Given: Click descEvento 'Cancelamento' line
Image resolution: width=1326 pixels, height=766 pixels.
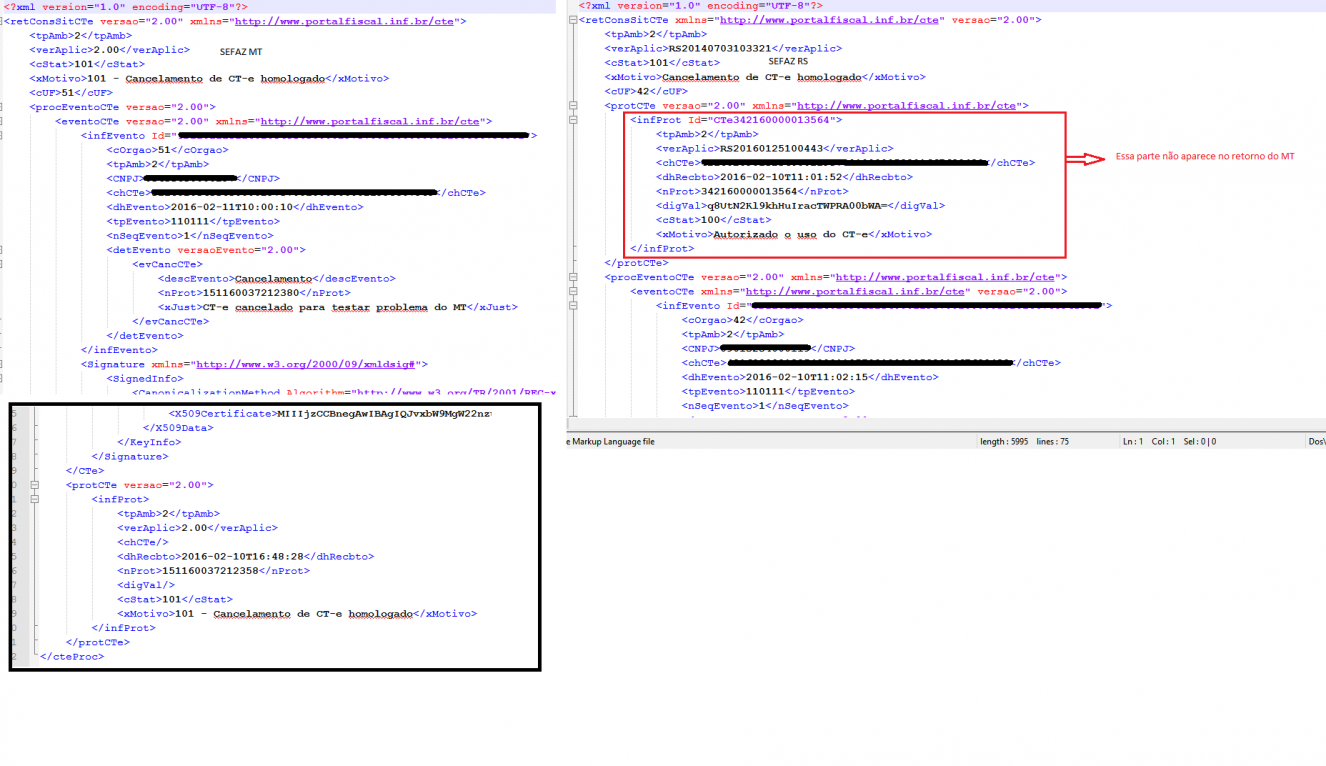Looking at the screenshot, I should coord(276,279).
